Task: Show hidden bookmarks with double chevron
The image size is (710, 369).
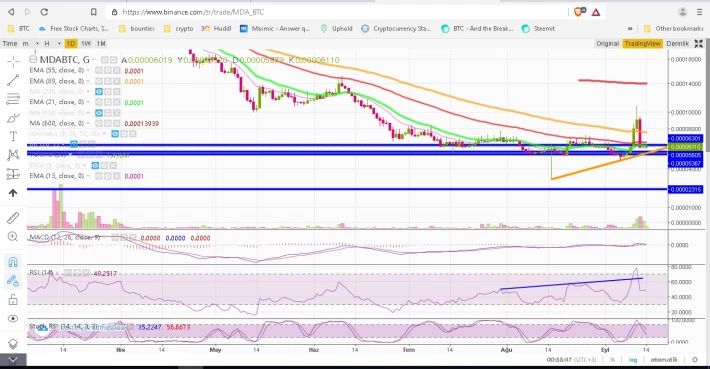Action: (x=630, y=29)
